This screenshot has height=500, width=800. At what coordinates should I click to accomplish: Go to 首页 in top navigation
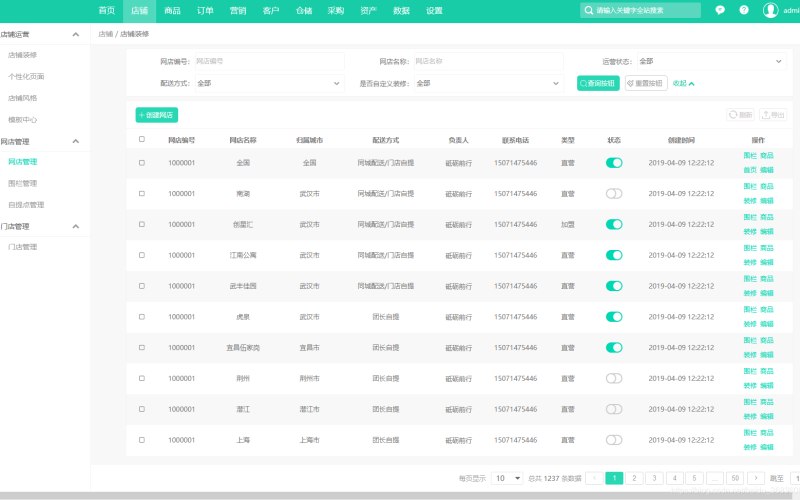(107, 11)
